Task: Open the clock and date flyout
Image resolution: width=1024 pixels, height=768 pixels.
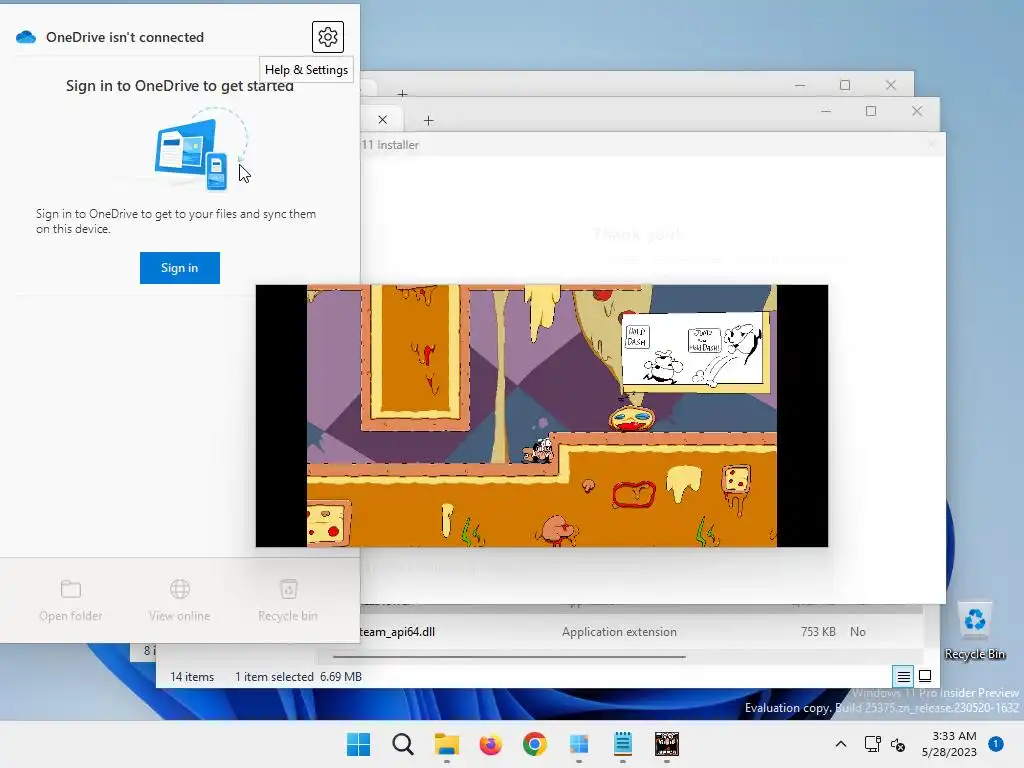Action: (949, 744)
